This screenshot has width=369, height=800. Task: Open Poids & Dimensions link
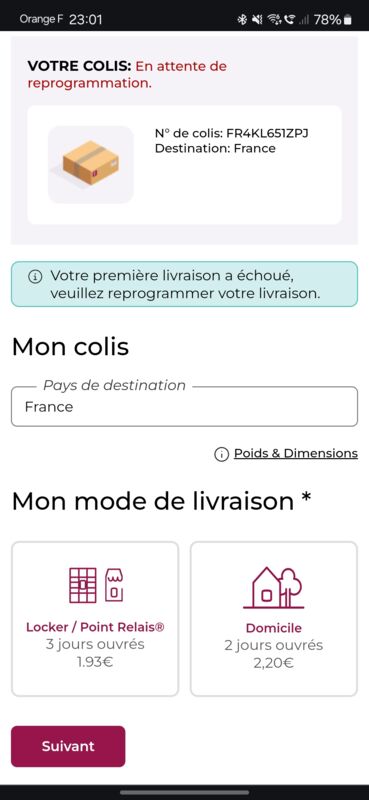click(296, 453)
